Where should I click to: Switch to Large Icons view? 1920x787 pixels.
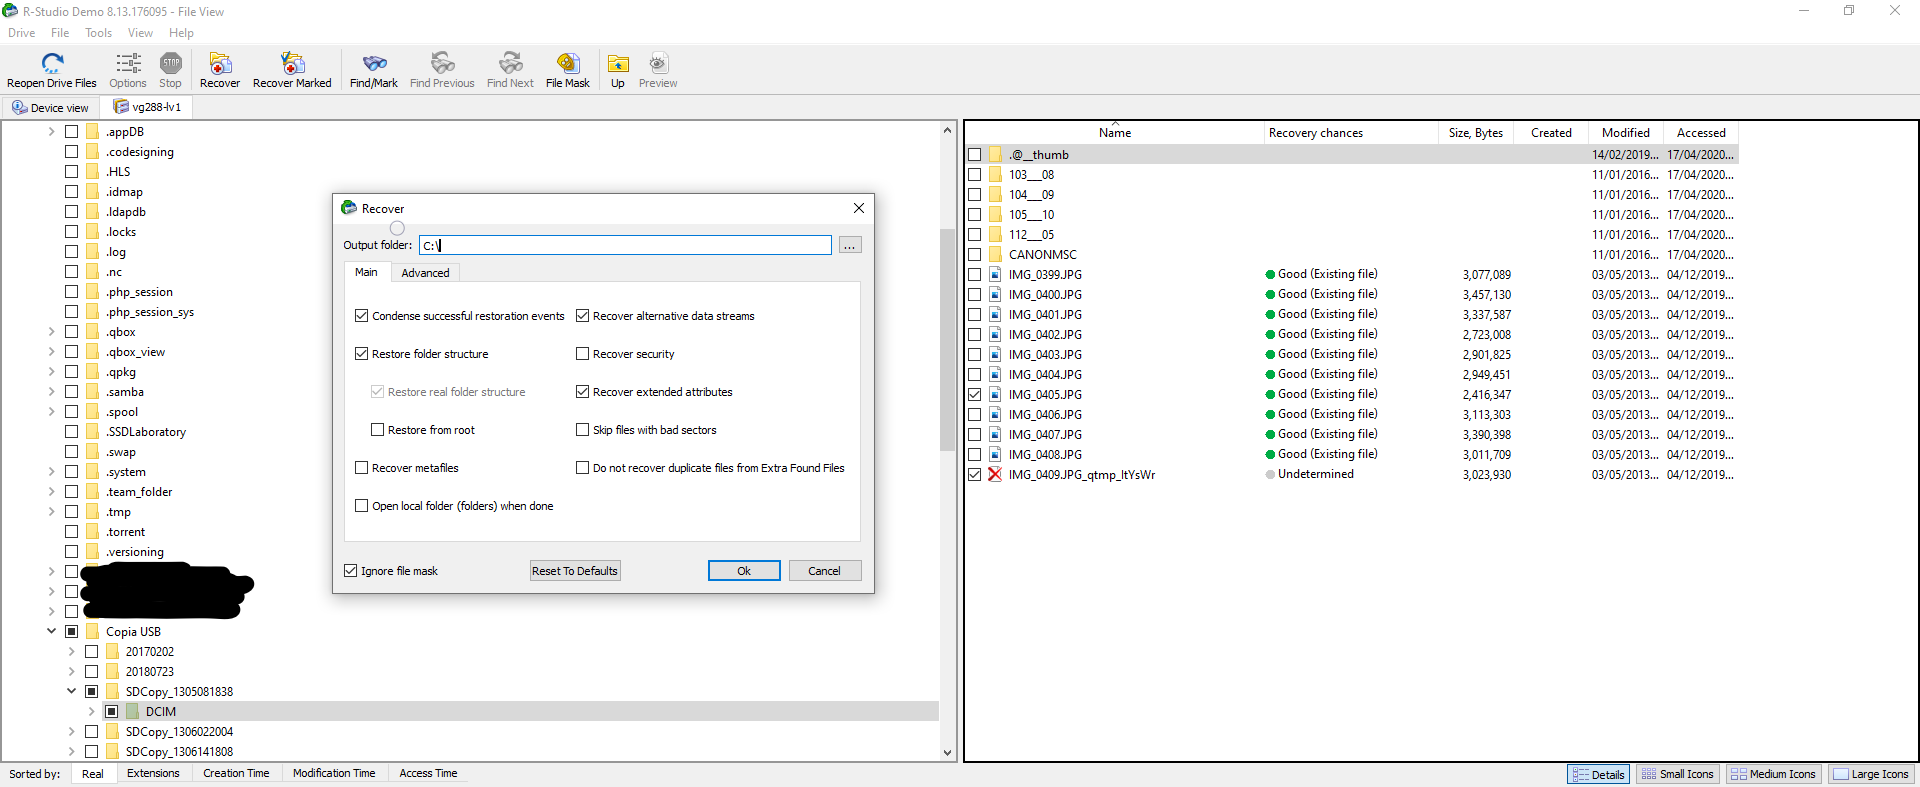tap(1871, 774)
